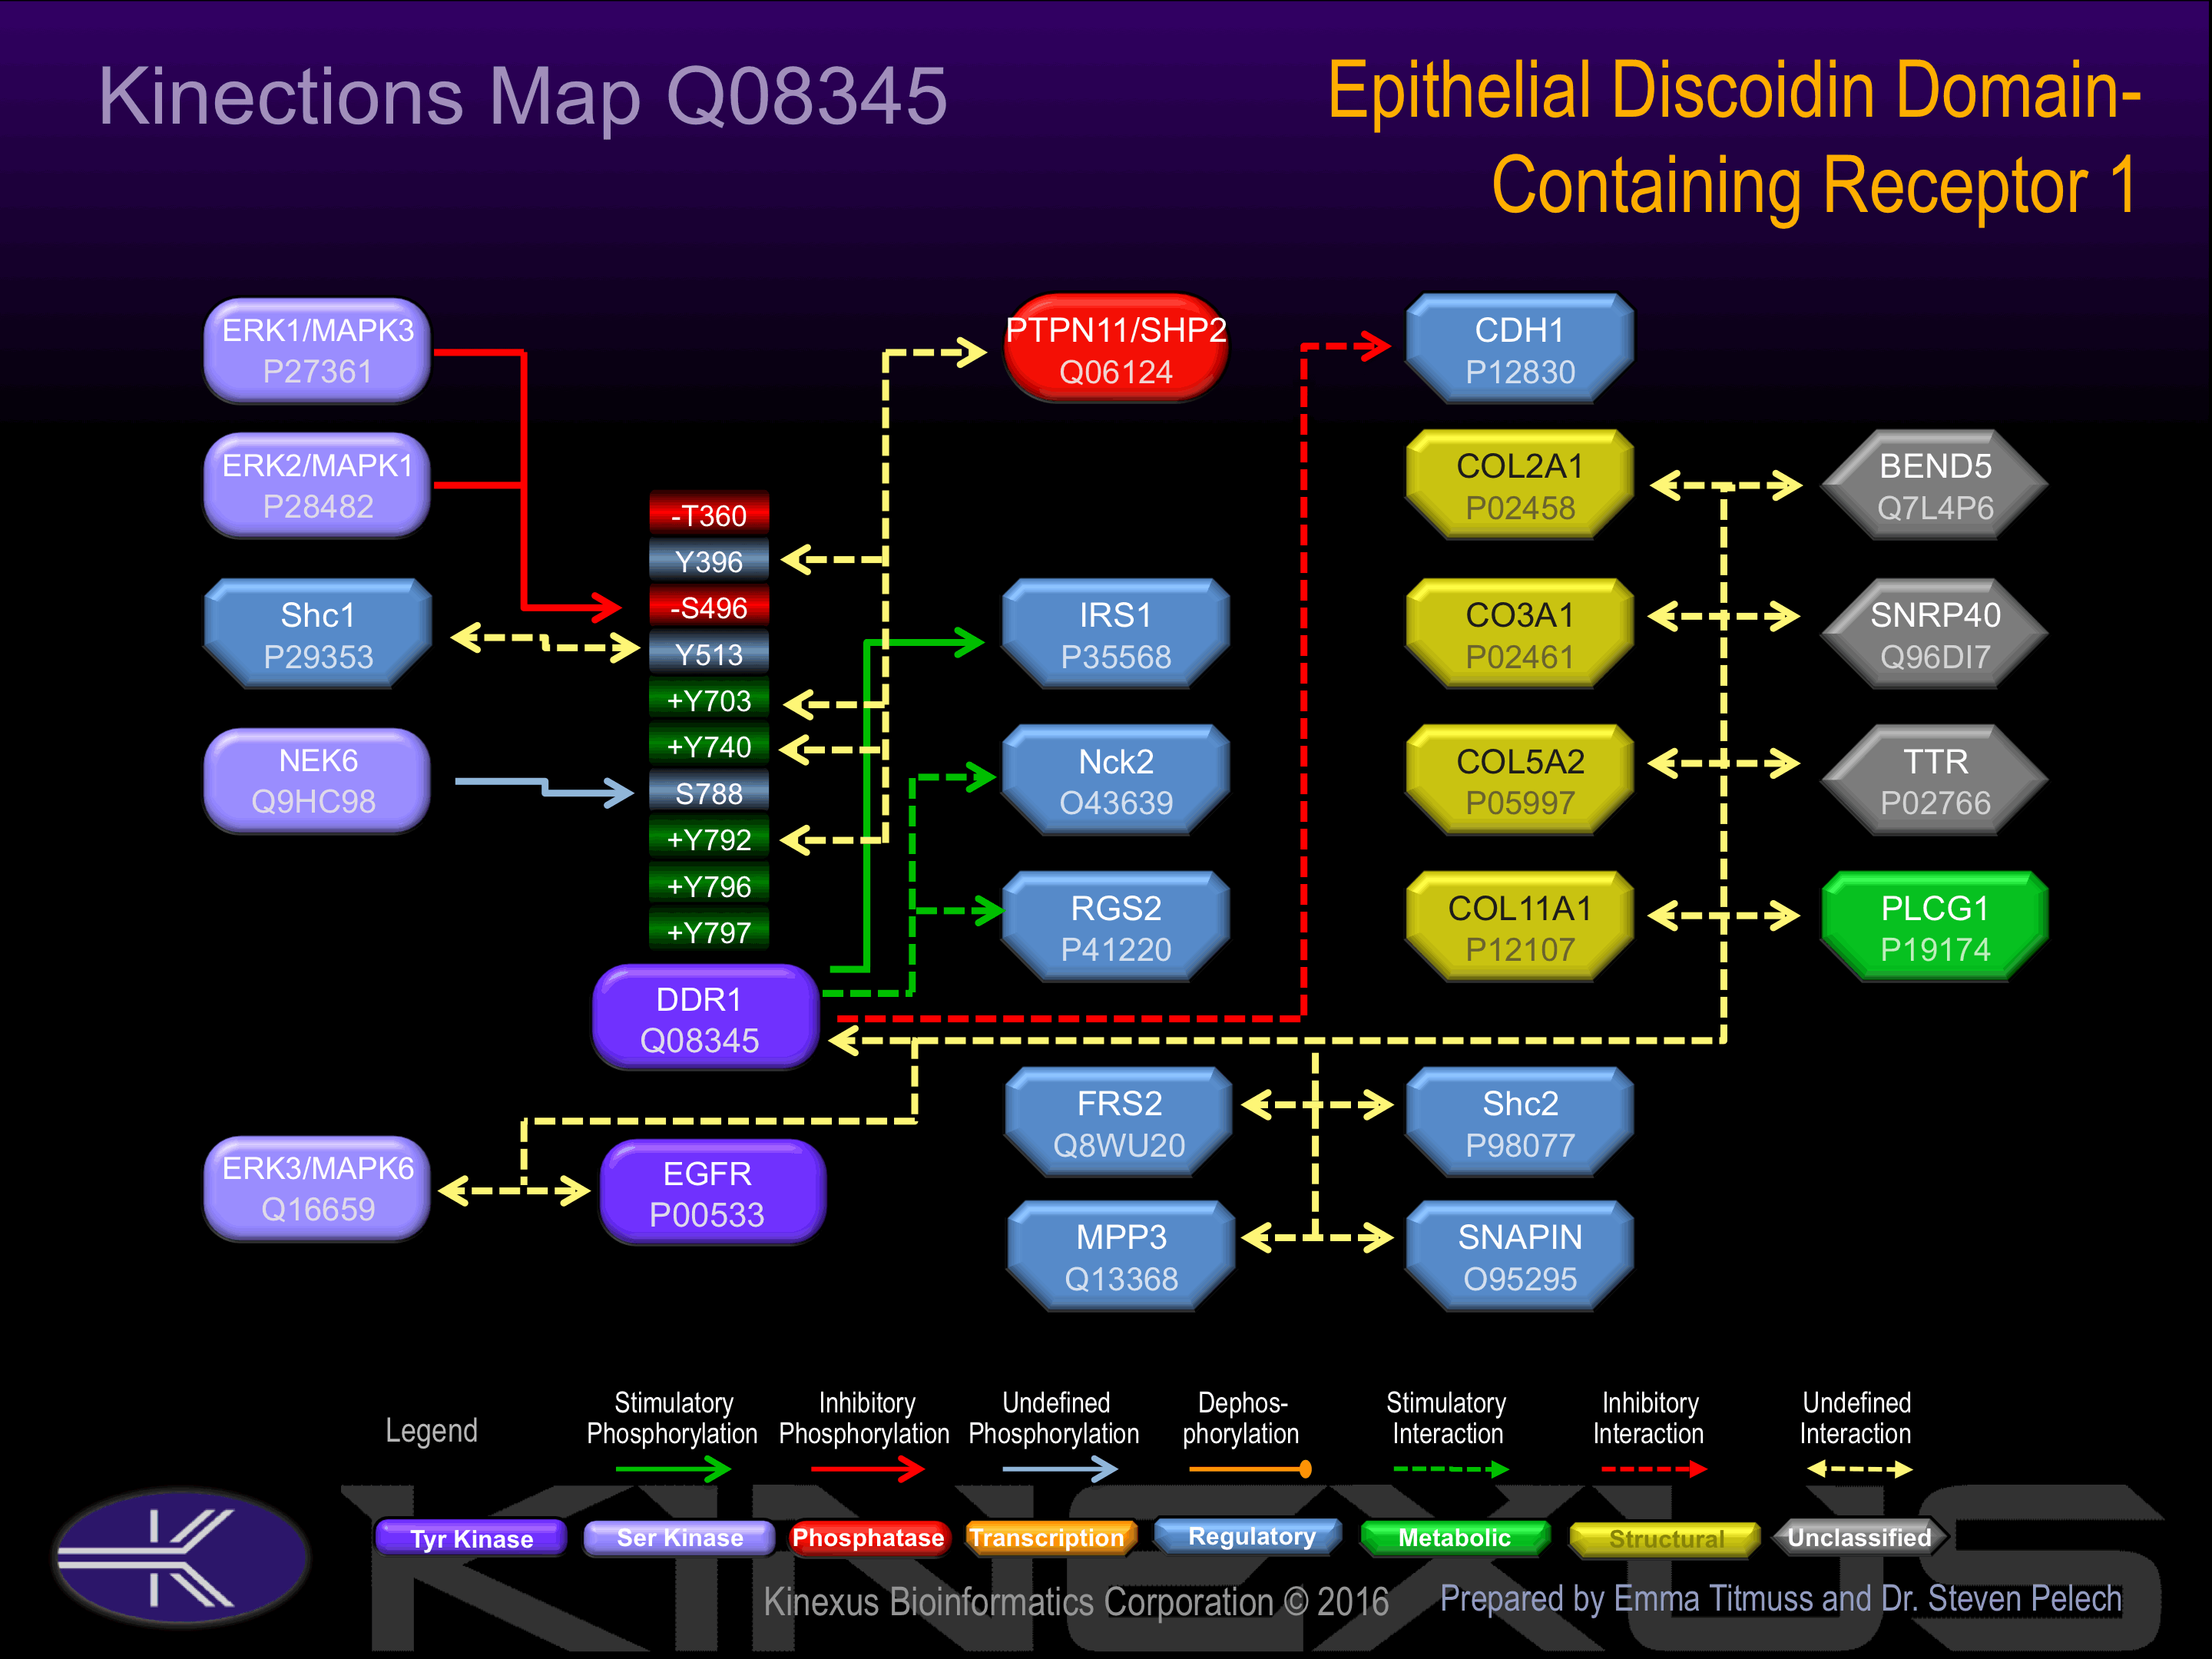This screenshot has height=1659, width=2212.
Task: Click the +Y796 phosphosite label
Action: pos(709,886)
